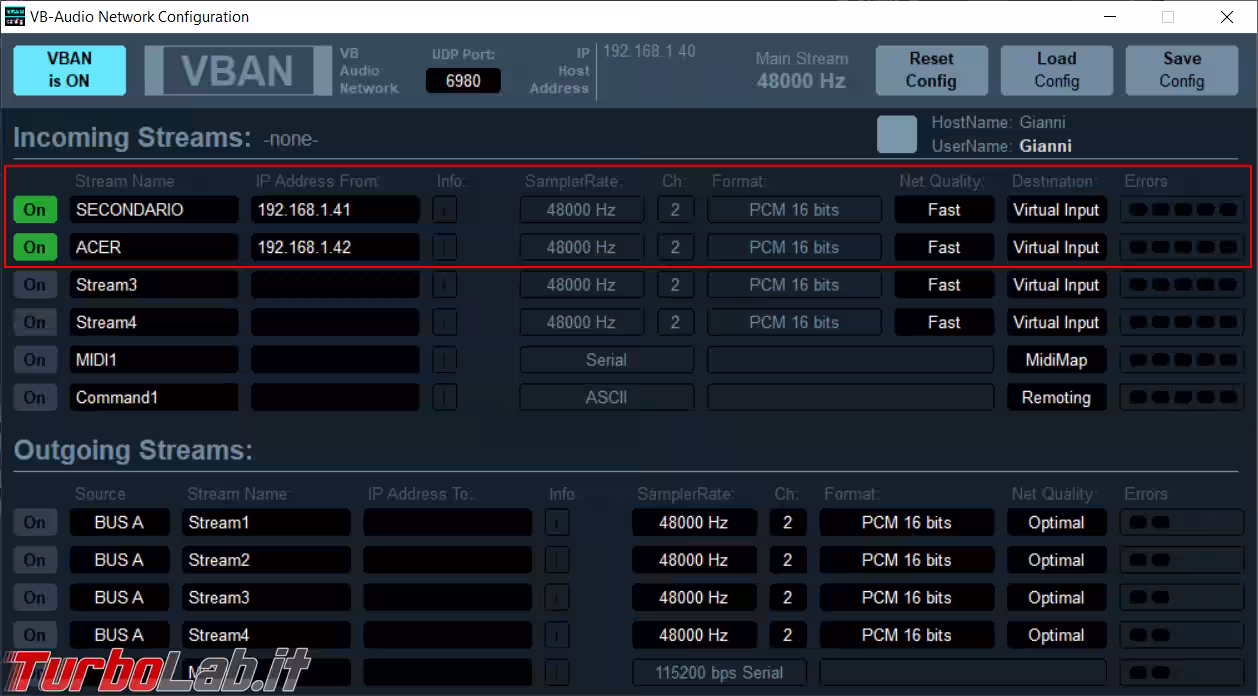Click the info icon for Command1 stream
Viewport: 1258px width, 696px height.
[444, 398]
